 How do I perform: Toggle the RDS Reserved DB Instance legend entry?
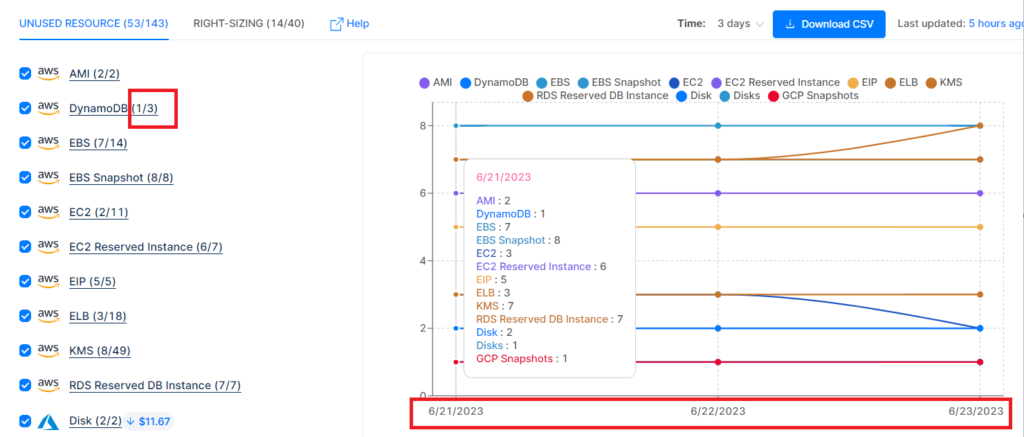[x=595, y=96]
